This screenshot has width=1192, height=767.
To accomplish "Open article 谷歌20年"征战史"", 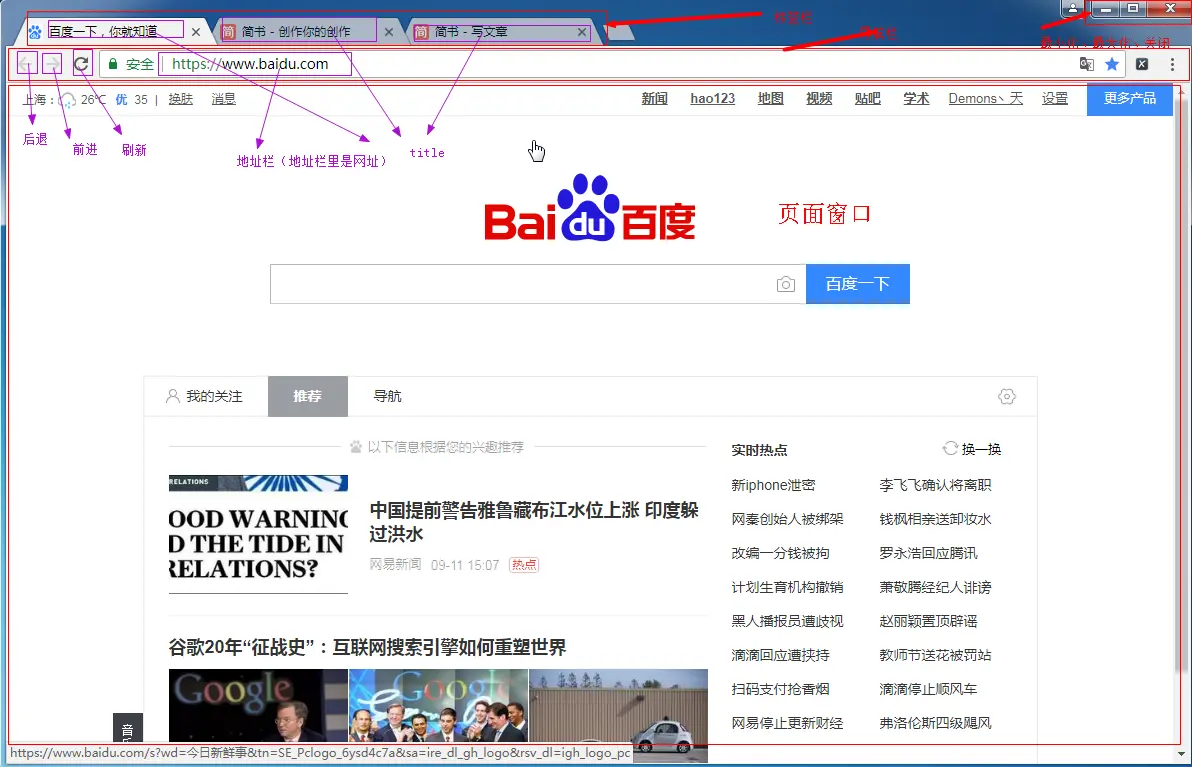I will pyautogui.click(x=367, y=648).
